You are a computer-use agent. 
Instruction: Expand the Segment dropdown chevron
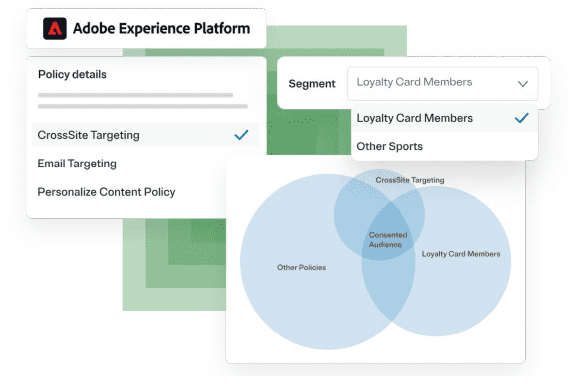click(x=523, y=84)
